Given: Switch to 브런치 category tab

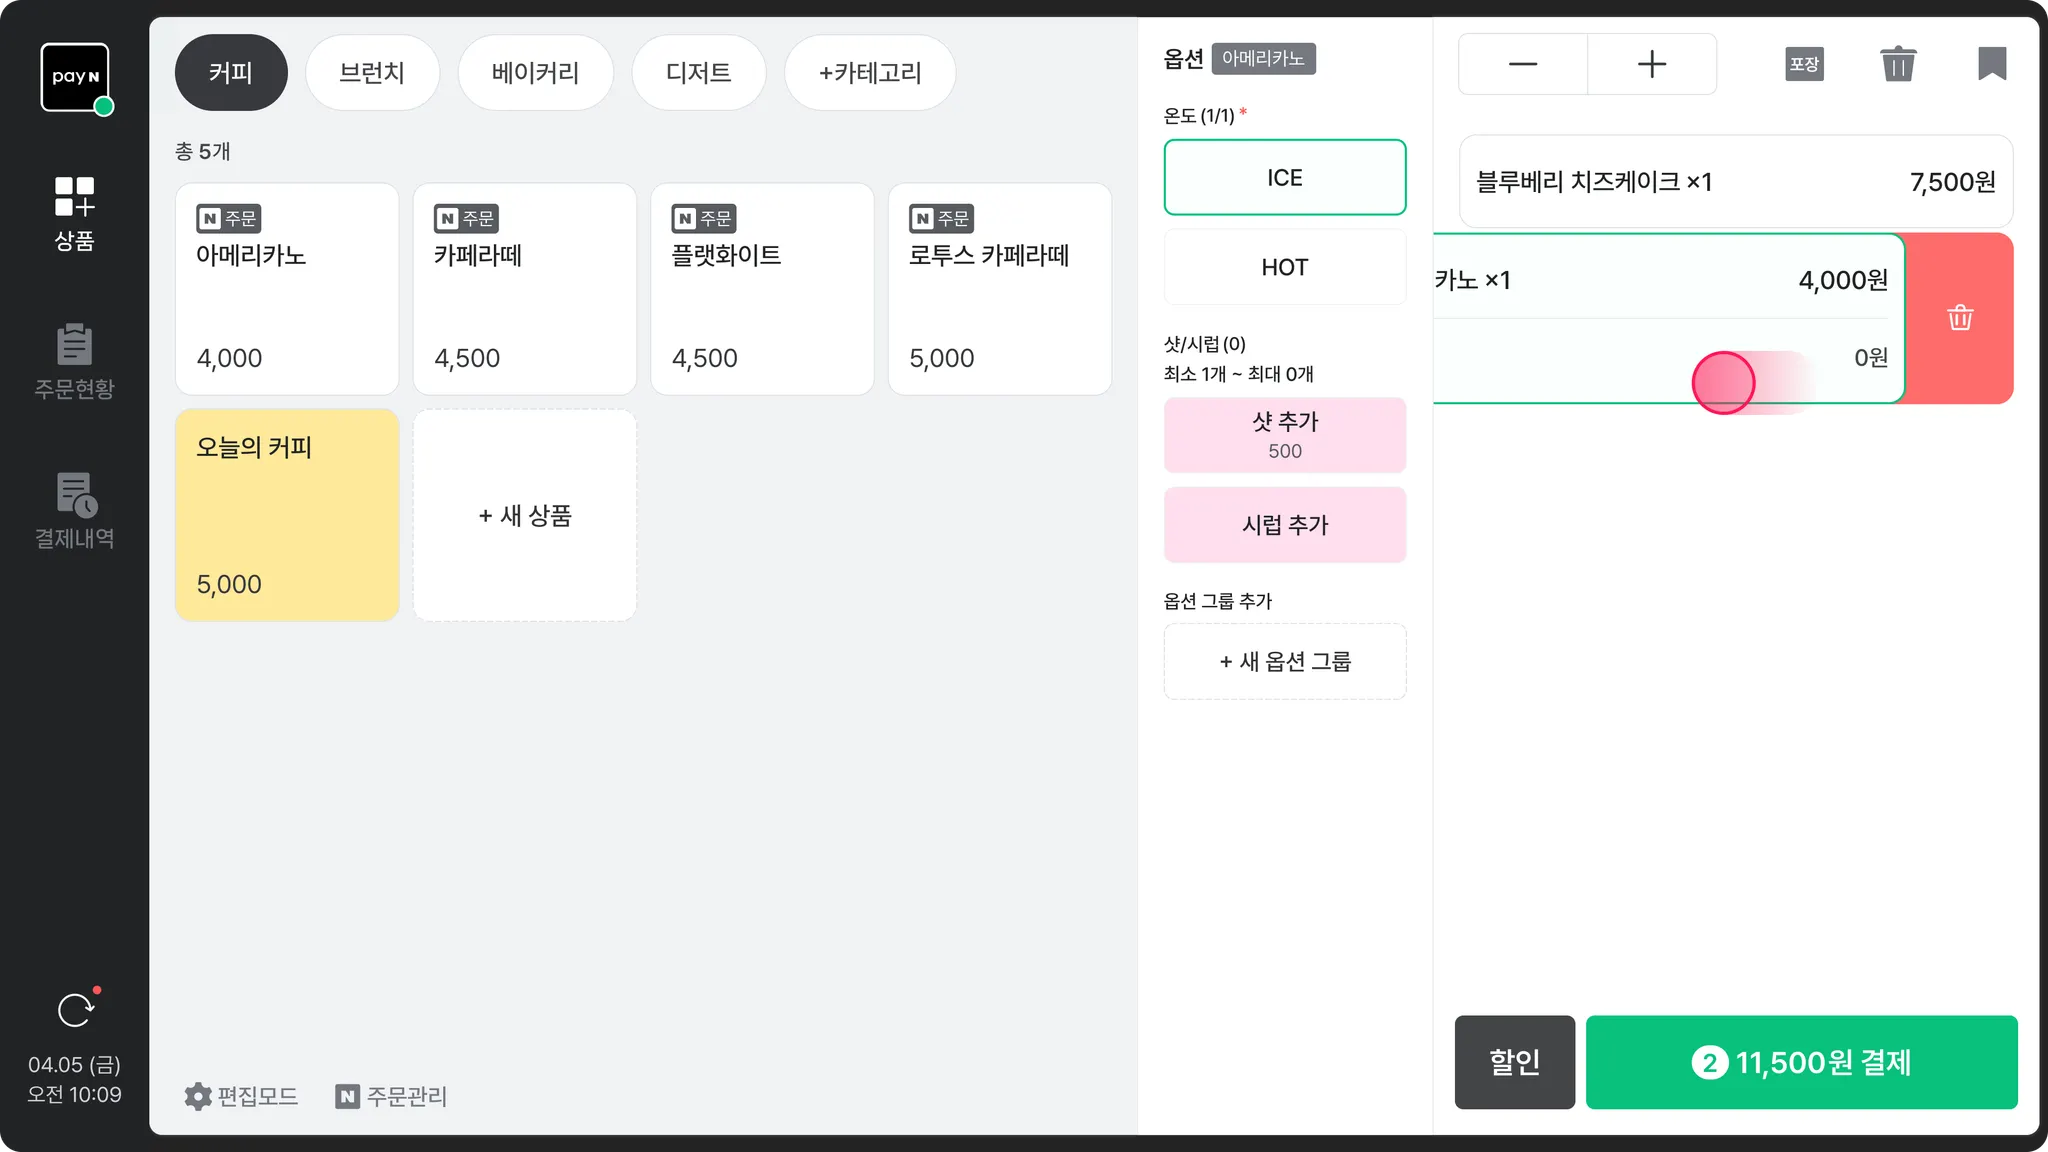Looking at the screenshot, I should pos(372,73).
